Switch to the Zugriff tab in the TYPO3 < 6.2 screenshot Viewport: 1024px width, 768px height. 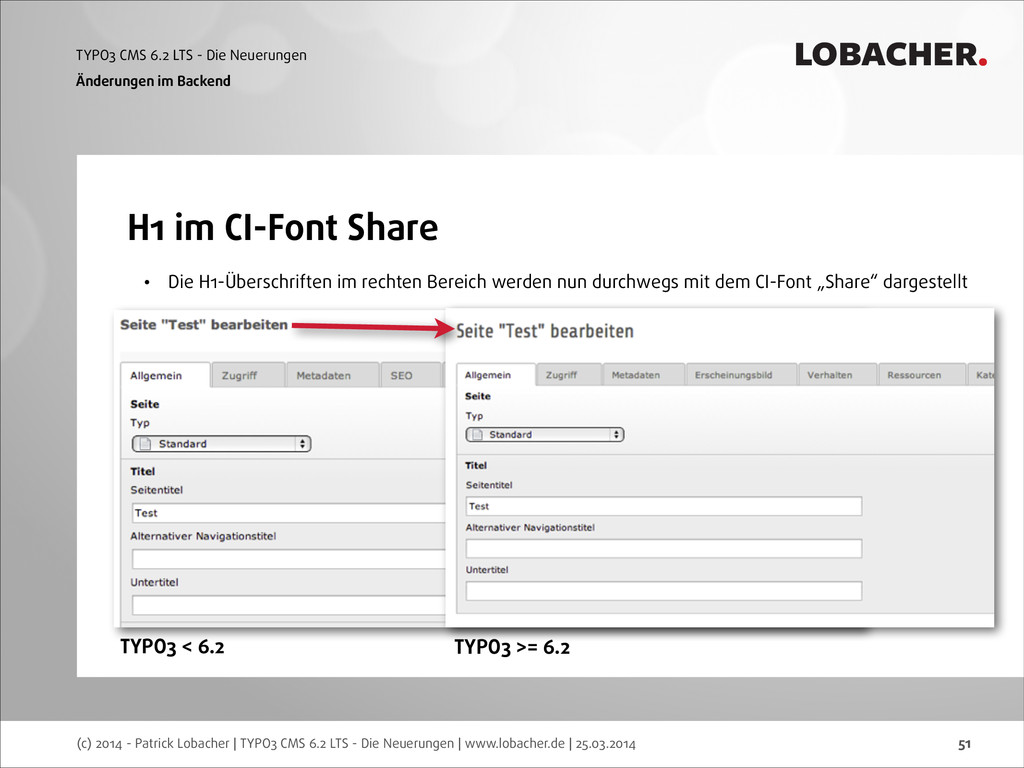click(248, 376)
